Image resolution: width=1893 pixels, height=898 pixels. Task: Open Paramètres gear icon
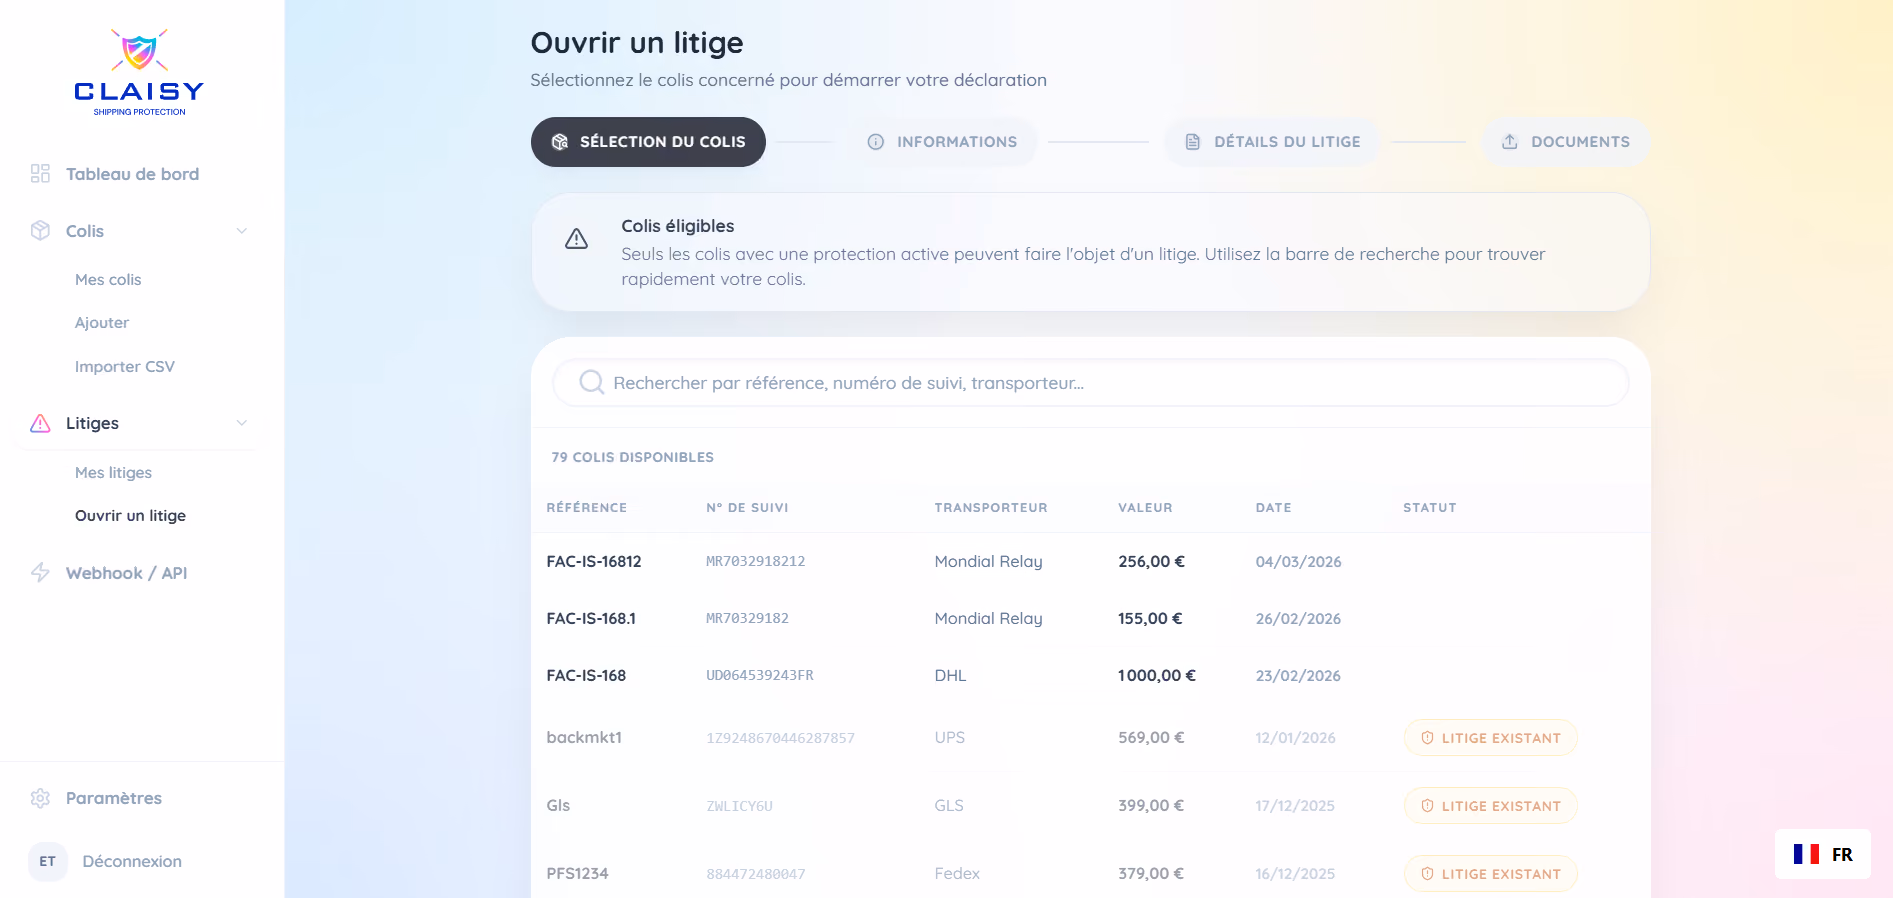40,798
